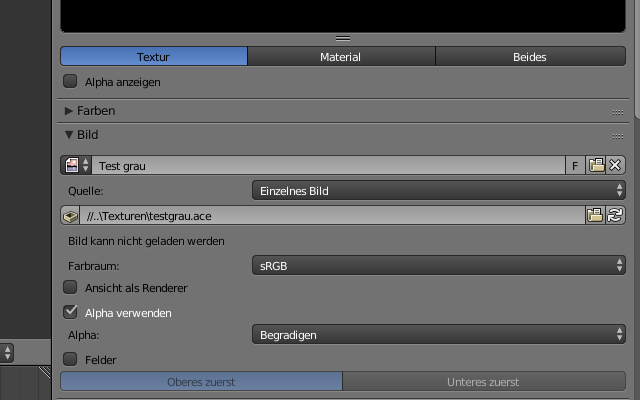Enable Alpha anzeigen checkbox
The height and width of the screenshot is (400, 640).
pyautogui.click(x=70, y=82)
